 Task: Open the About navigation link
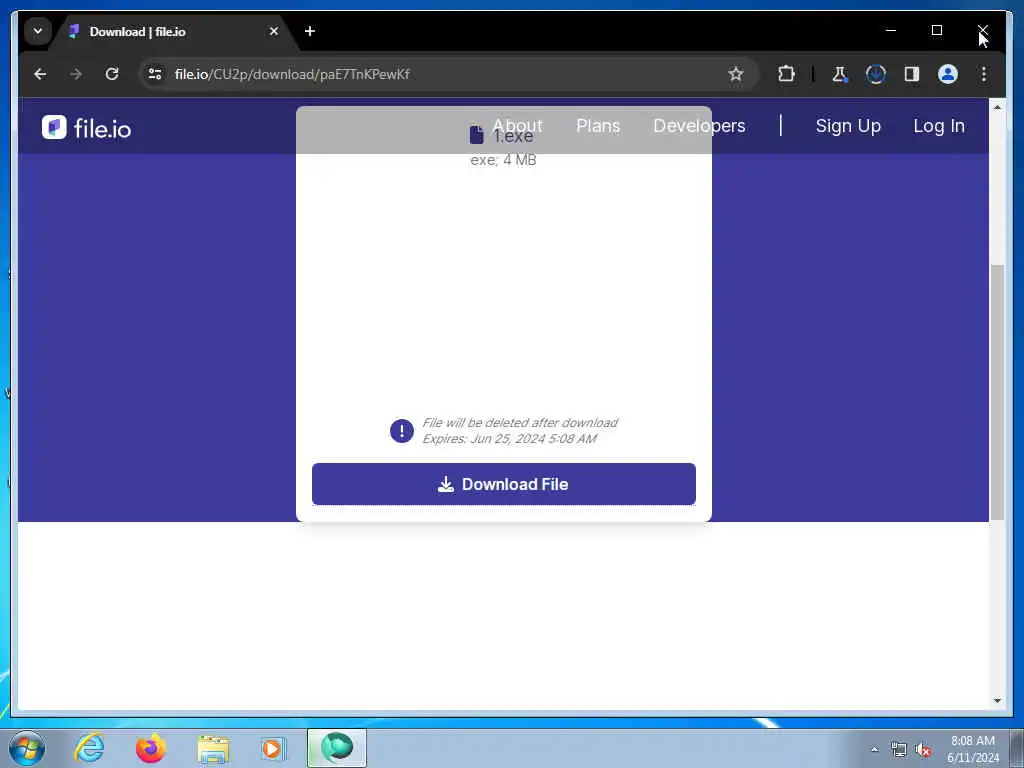(518, 125)
